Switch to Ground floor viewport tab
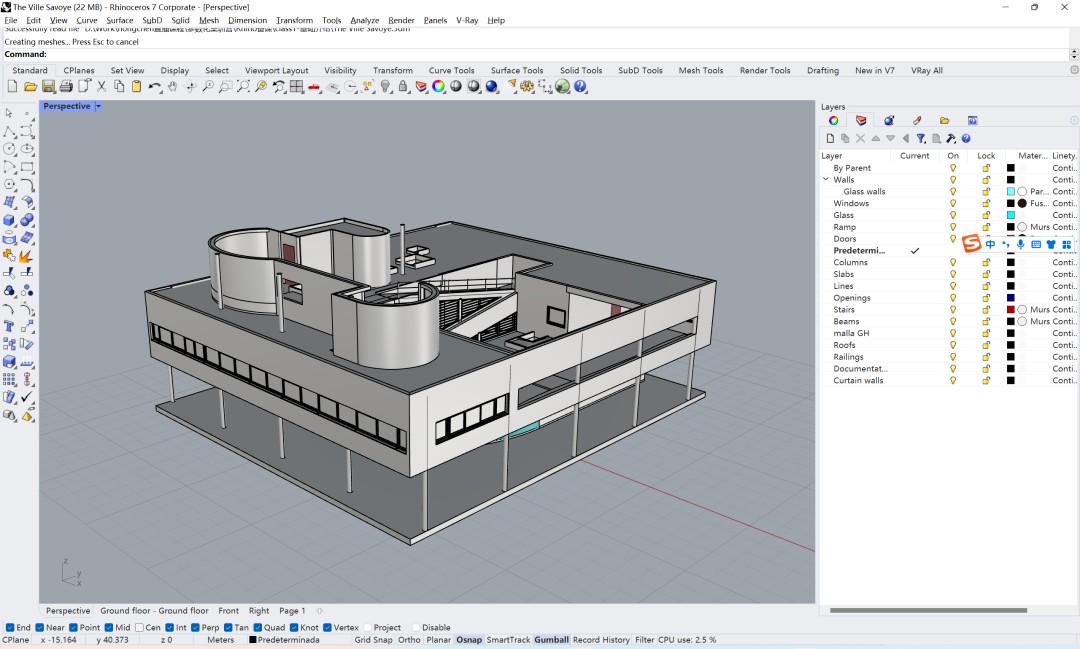This screenshot has height=649, width=1080. (x=154, y=610)
